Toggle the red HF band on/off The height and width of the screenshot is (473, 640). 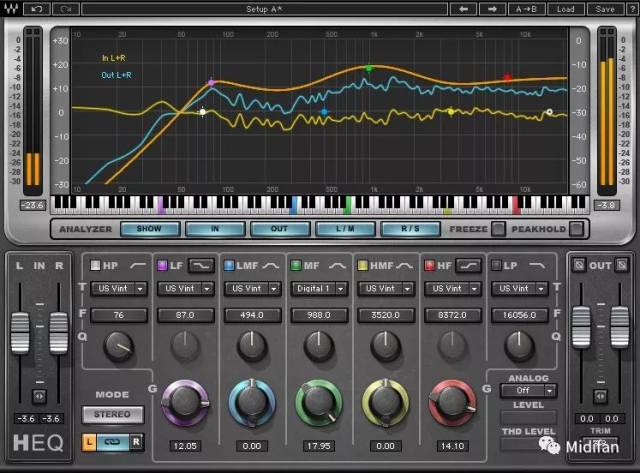tap(429, 266)
